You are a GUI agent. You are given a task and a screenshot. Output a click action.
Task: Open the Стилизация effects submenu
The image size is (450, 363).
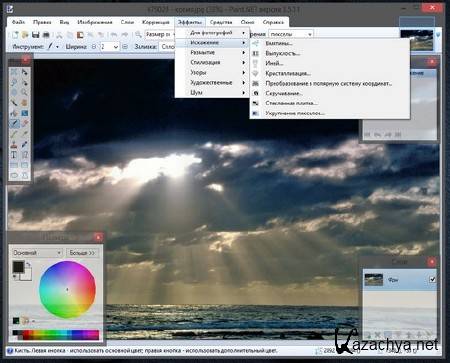pos(213,62)
